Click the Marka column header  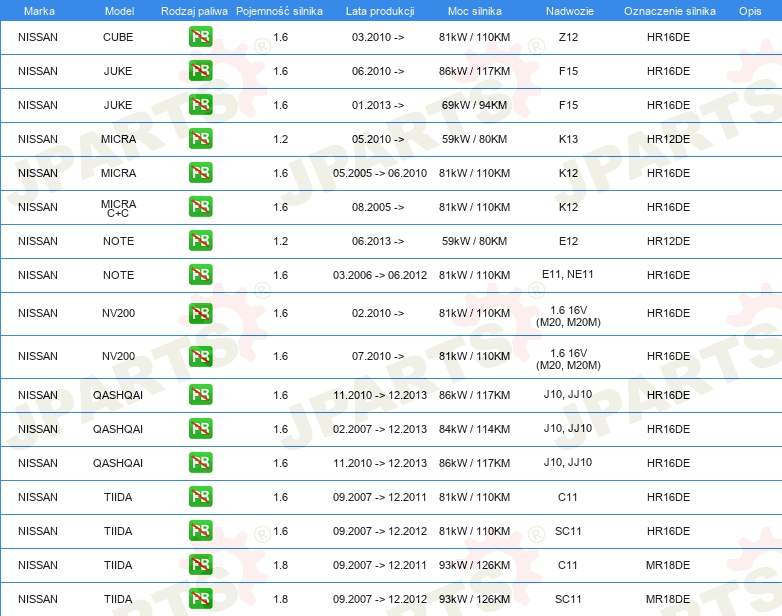39,11
